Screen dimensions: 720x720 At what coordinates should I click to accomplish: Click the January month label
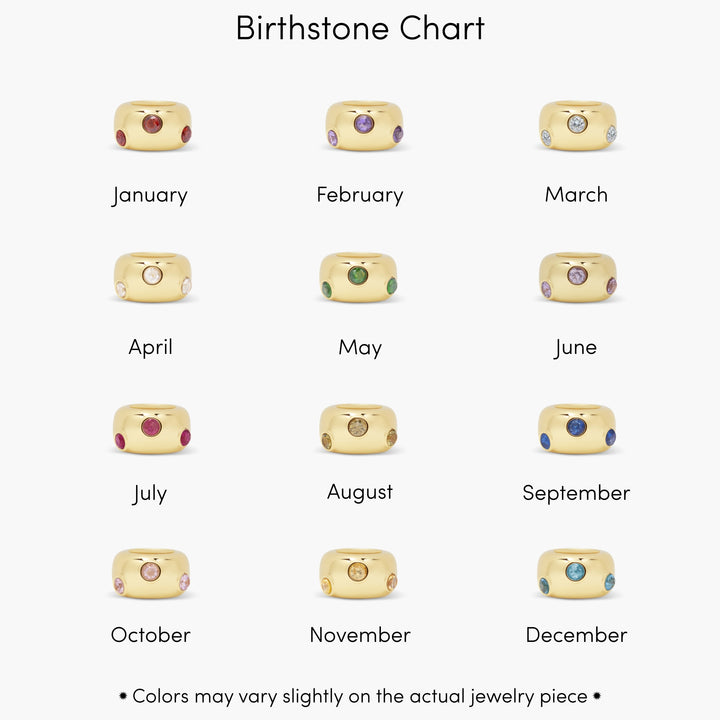point(150,195)
